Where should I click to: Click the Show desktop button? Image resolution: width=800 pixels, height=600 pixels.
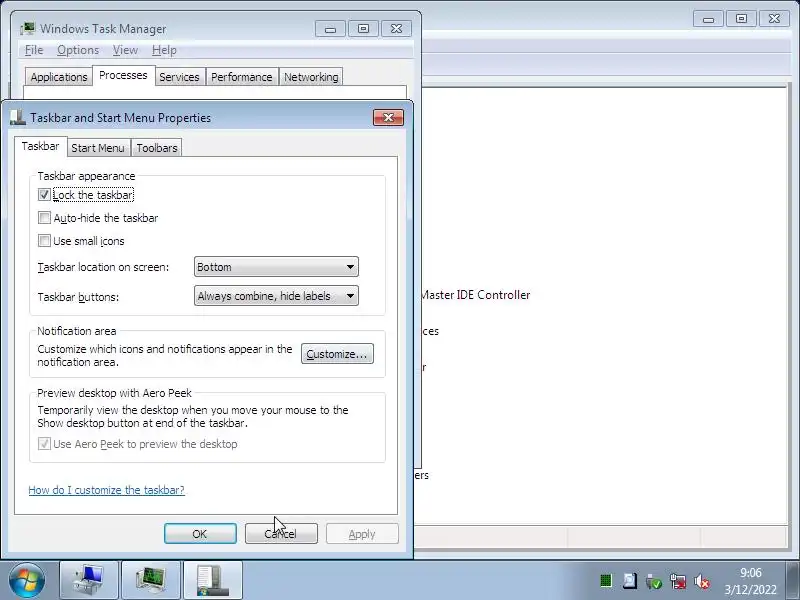(x=793, y=580)
